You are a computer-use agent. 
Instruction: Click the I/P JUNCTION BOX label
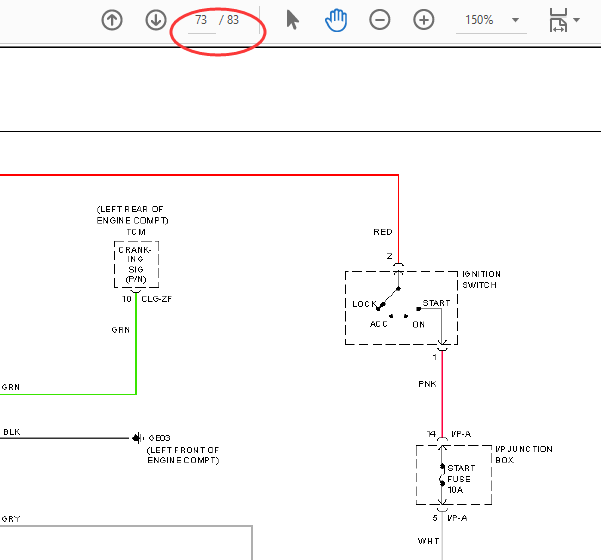pos(524,454)
